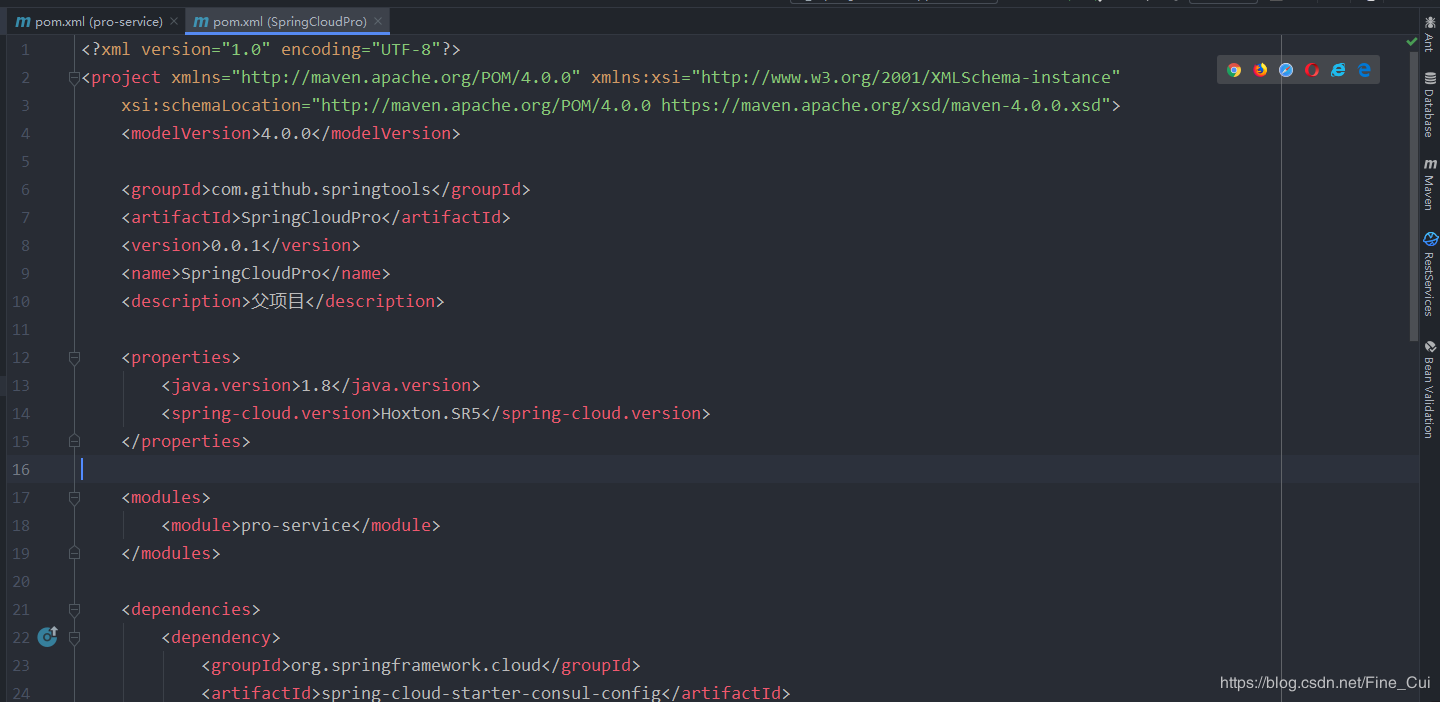1440x702 pixels.
Task: Open the Ant tool window
Action: [1430, 33]
